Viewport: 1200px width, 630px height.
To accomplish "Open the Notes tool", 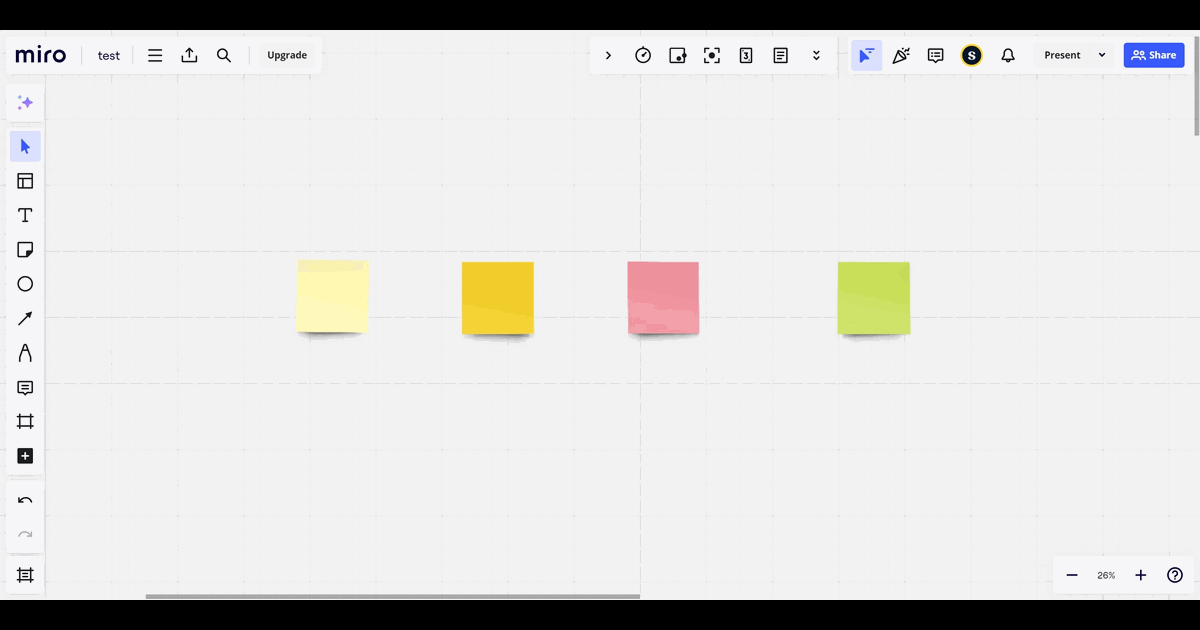I will pyautogui.click(x=781, y=56).
